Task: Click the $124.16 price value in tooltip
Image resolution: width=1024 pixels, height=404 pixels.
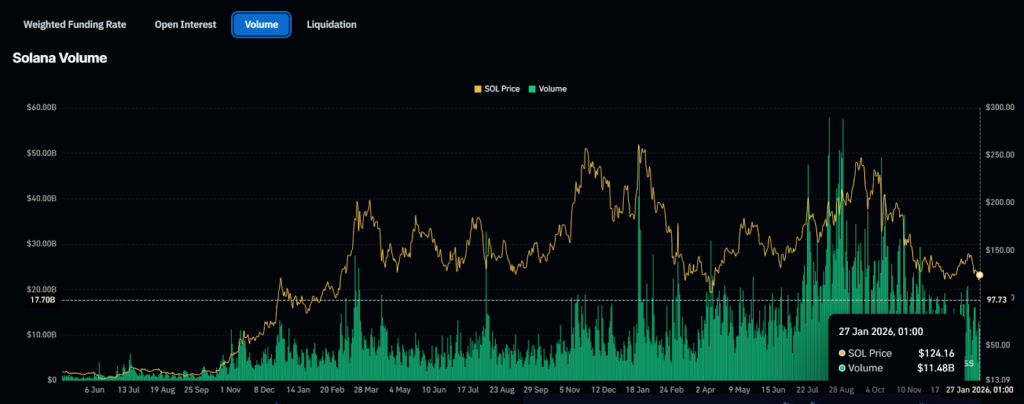Action: point(937,353)
